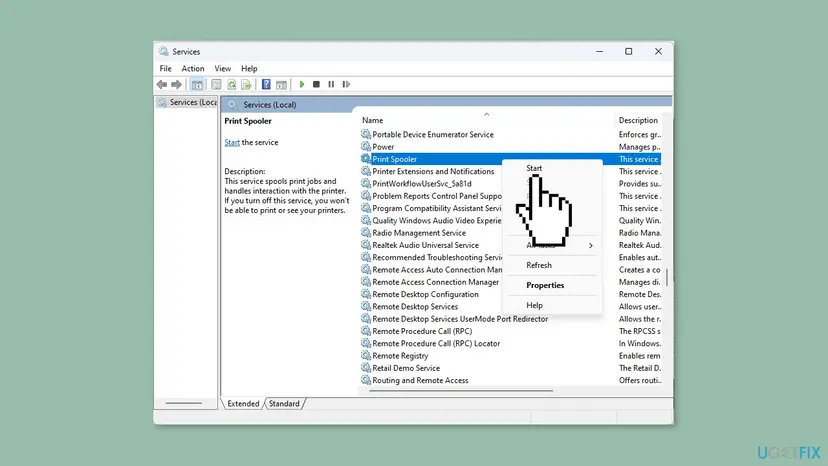Image resolution: width=828 pixels, height=466 pixels.
Task: Click the gear icon beside Remote Registry
Action: [365, 356]
